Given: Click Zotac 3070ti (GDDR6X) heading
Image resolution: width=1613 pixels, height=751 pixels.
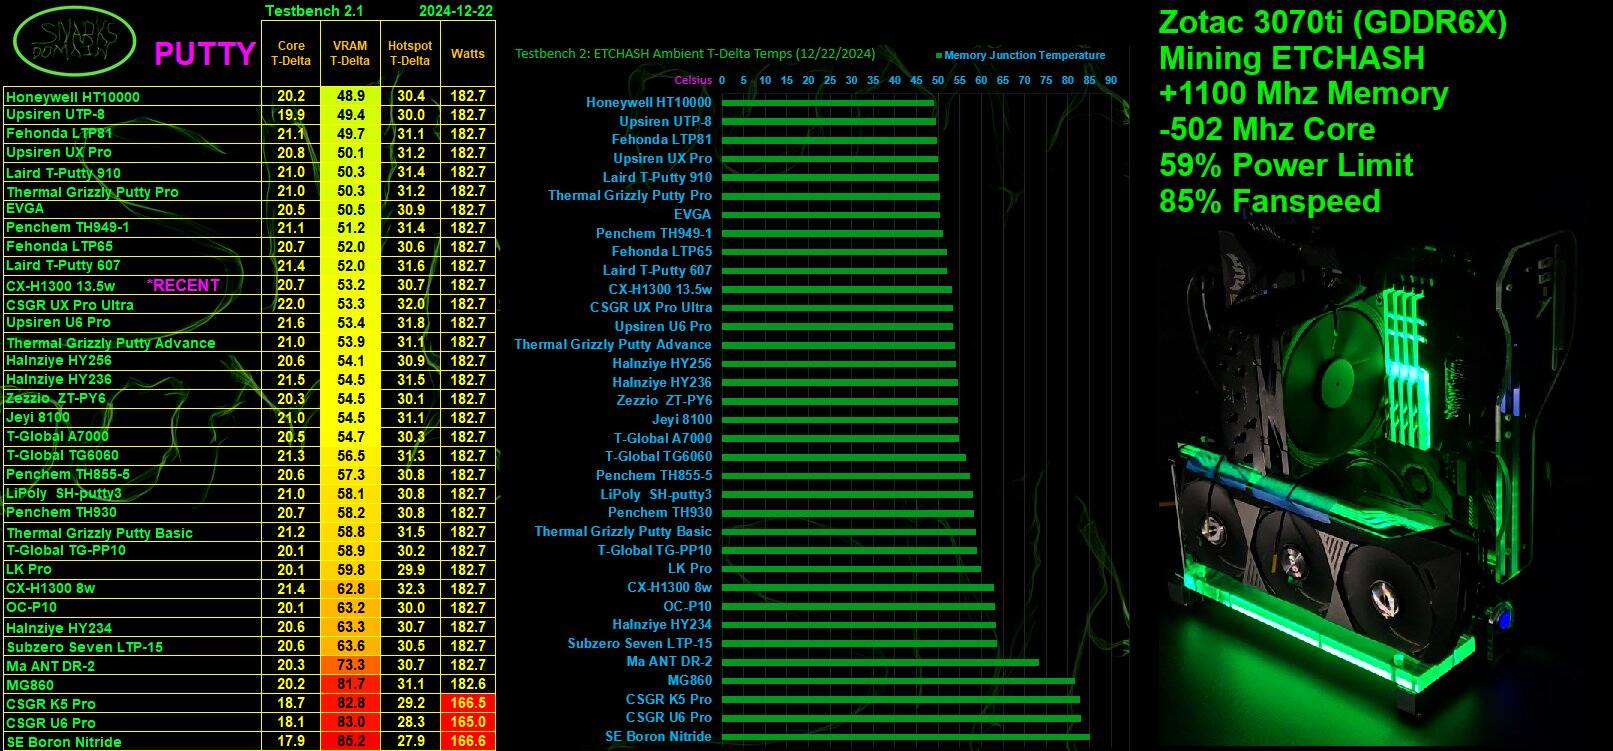Looking at the screenshot, I should [1332, 22].
